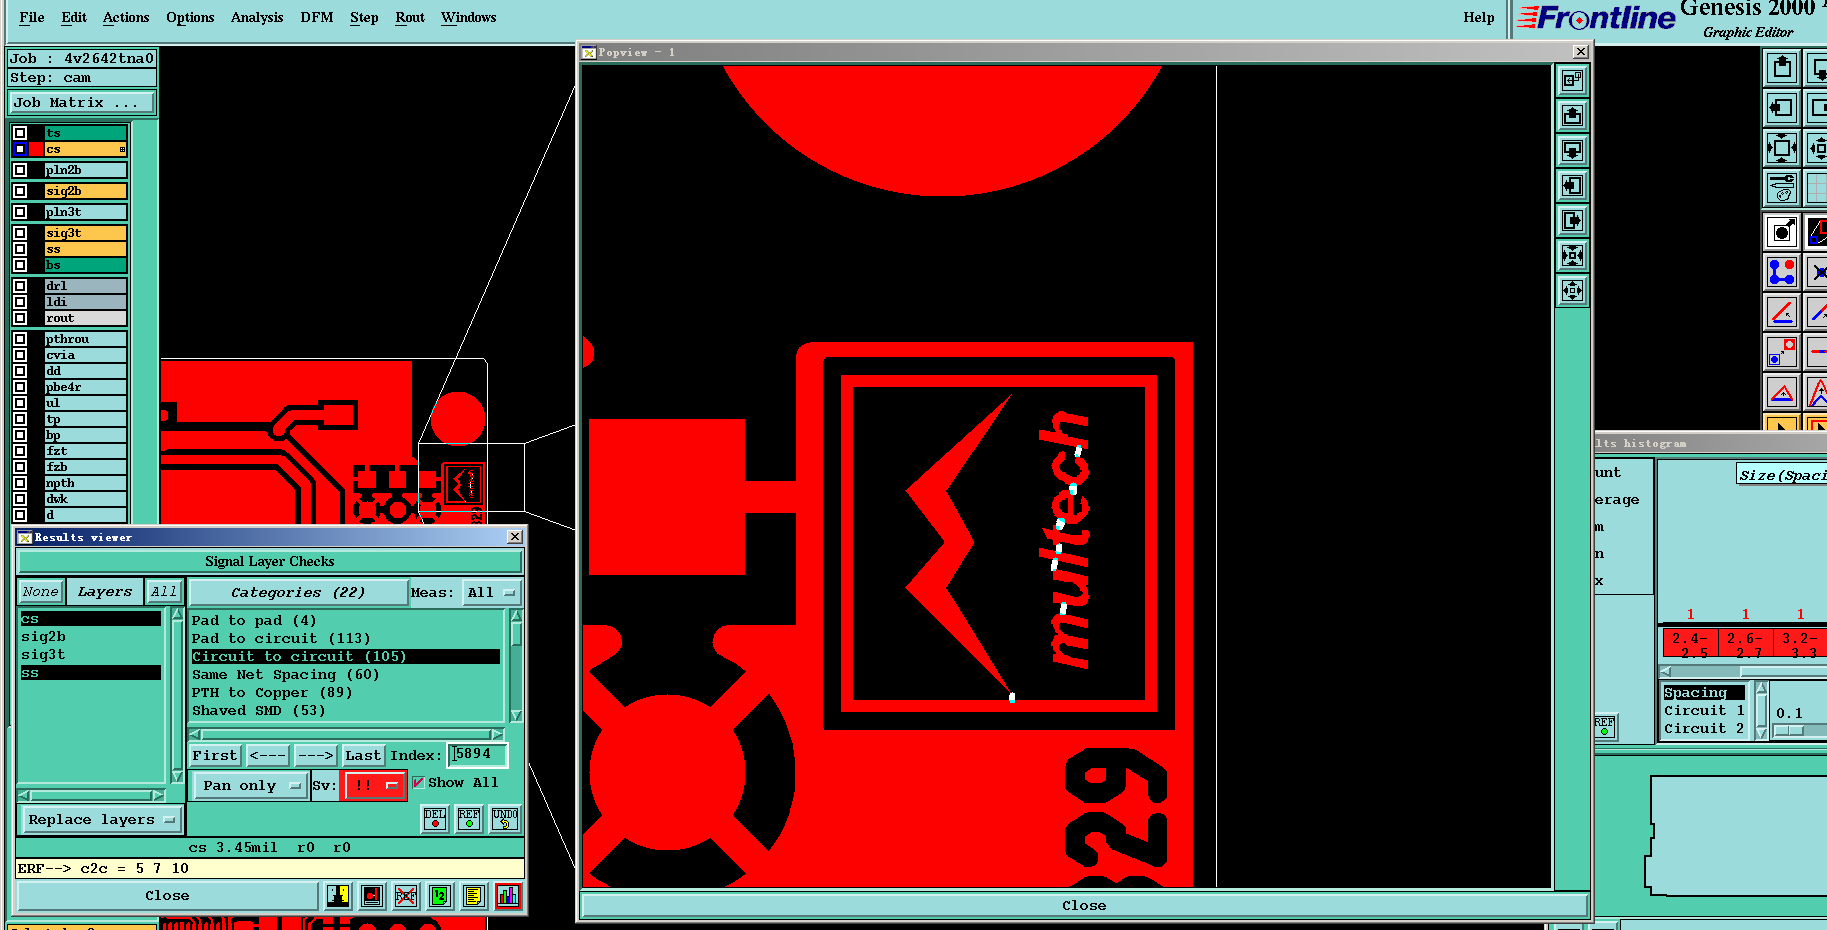Click the None layers button
This screenshot has width=1827, height=930.
[x=41, y=592]
